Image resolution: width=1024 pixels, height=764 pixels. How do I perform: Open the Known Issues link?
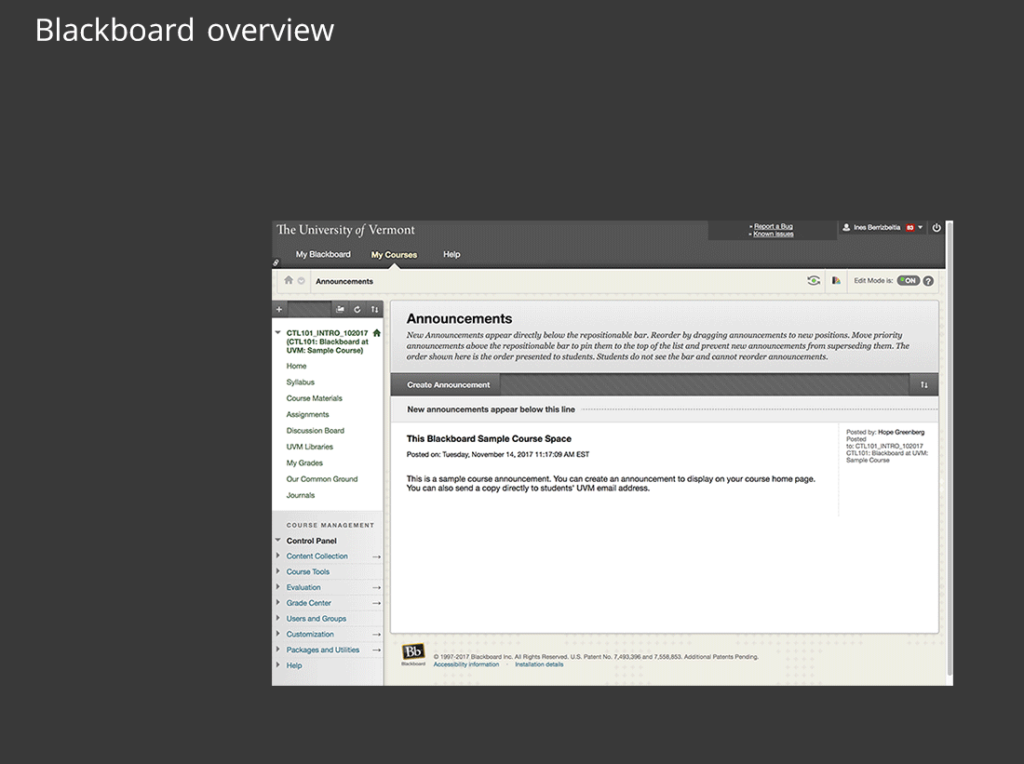773,234
